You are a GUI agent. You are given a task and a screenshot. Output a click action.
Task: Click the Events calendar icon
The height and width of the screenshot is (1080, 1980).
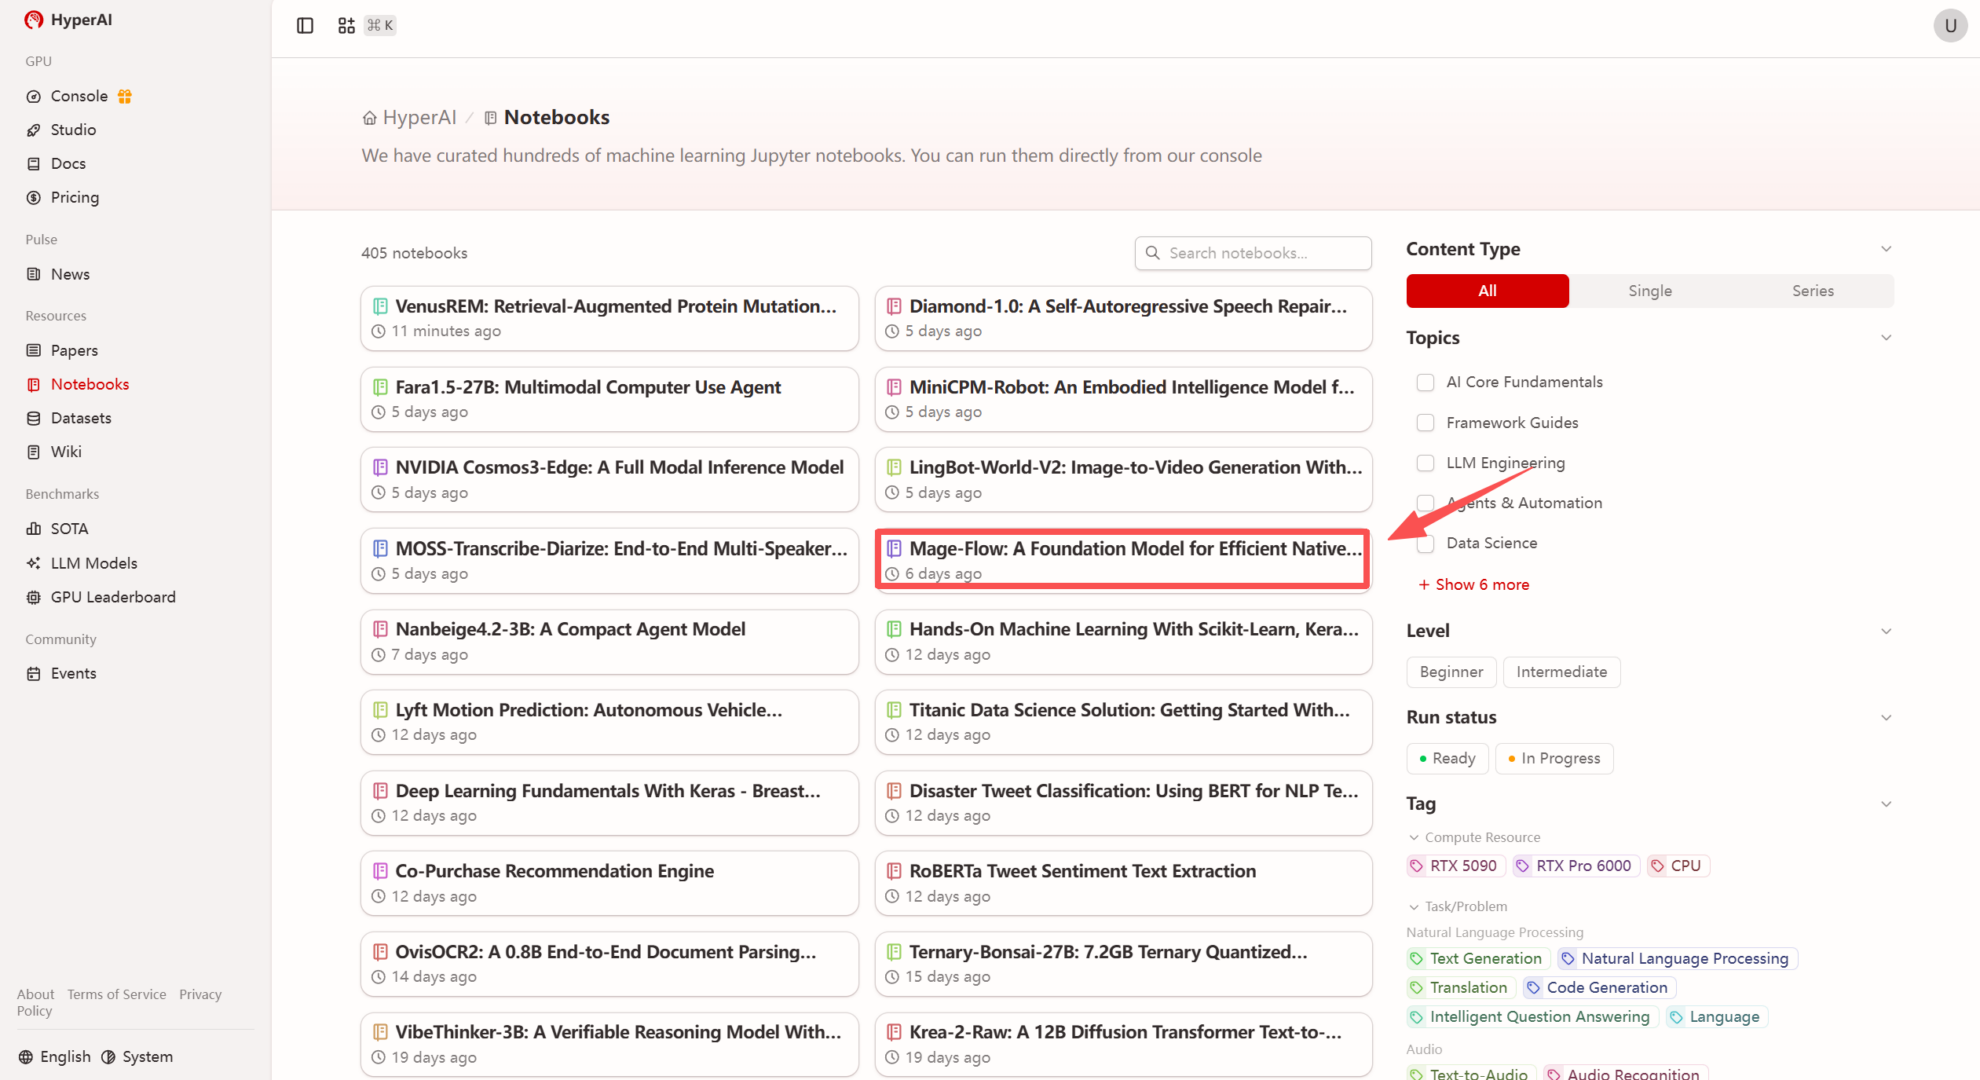click(33, 674)
